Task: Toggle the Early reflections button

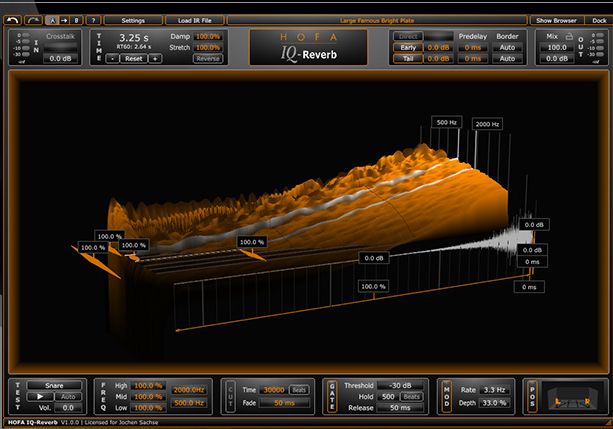Action: pos(408,47)
